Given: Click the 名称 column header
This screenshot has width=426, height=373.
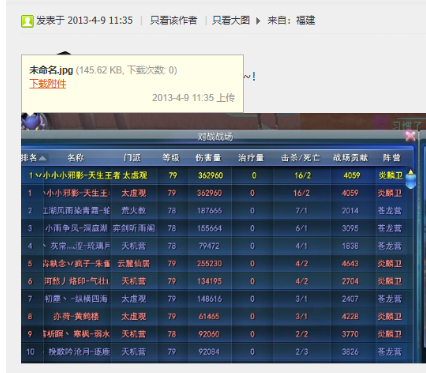Looking at the screenshot, I should (x=76, y=158).
